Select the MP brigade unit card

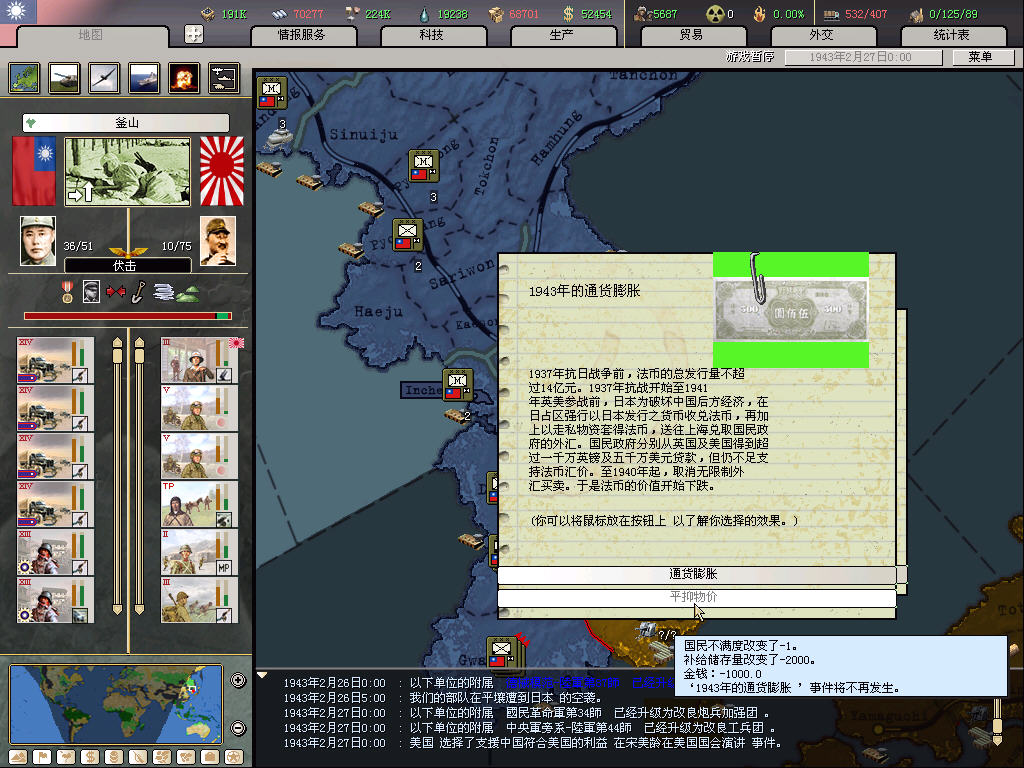tap(199, 552)
